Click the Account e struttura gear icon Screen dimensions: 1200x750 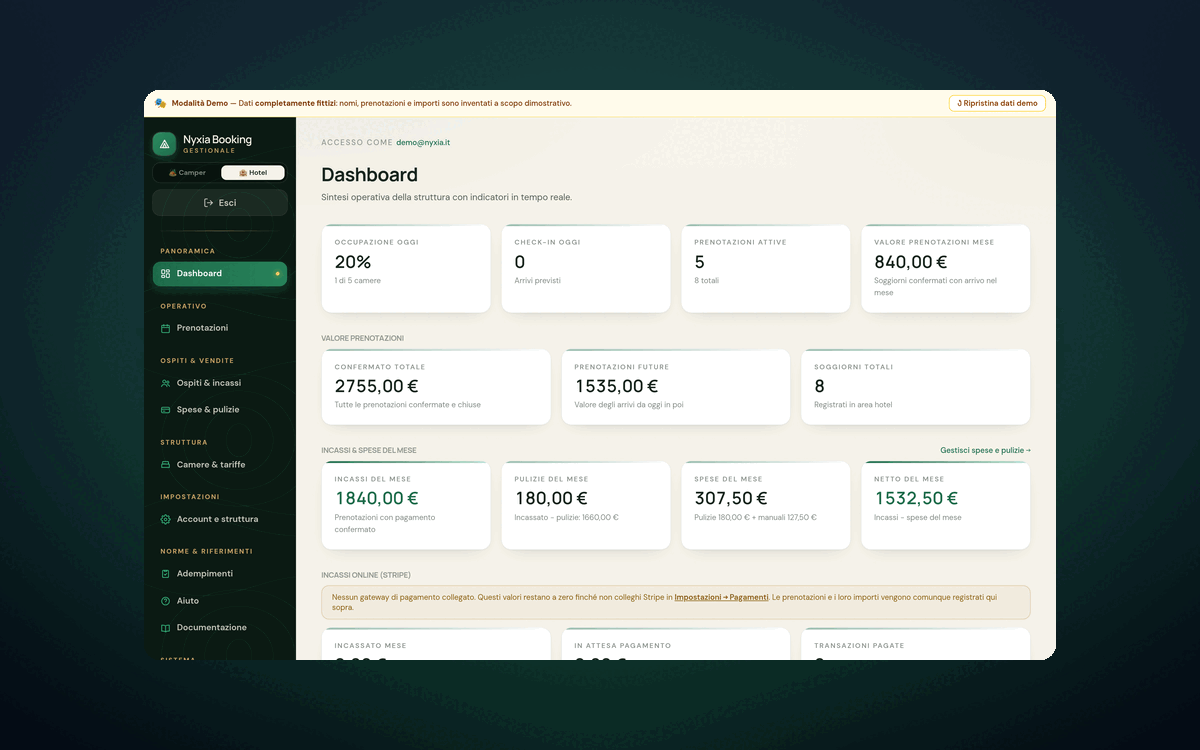click(166, 519)
